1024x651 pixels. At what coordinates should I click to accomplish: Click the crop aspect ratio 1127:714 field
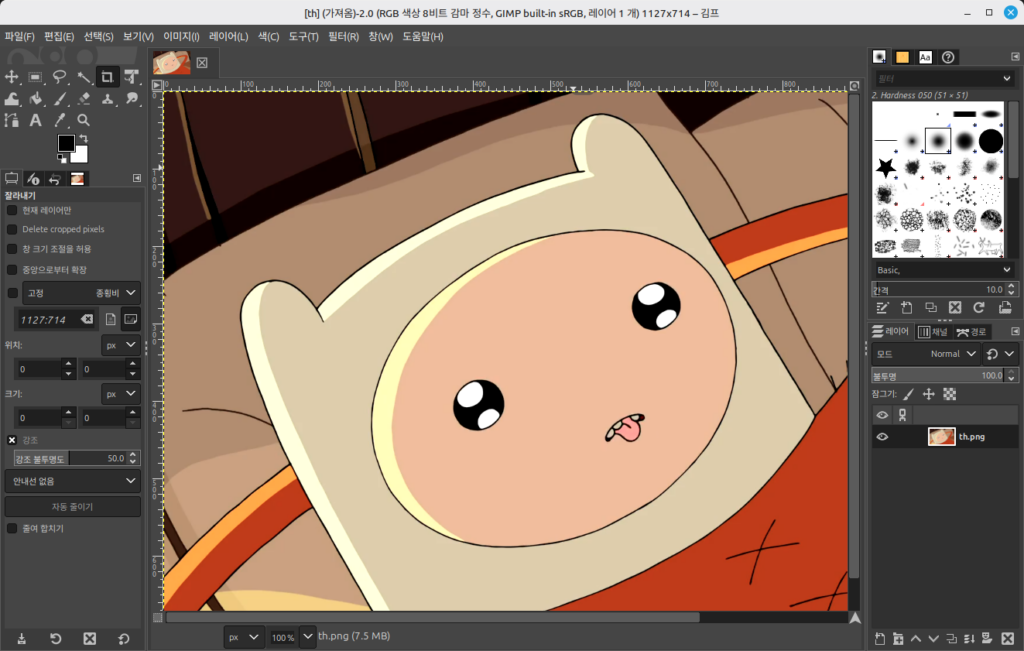[45, 320]
